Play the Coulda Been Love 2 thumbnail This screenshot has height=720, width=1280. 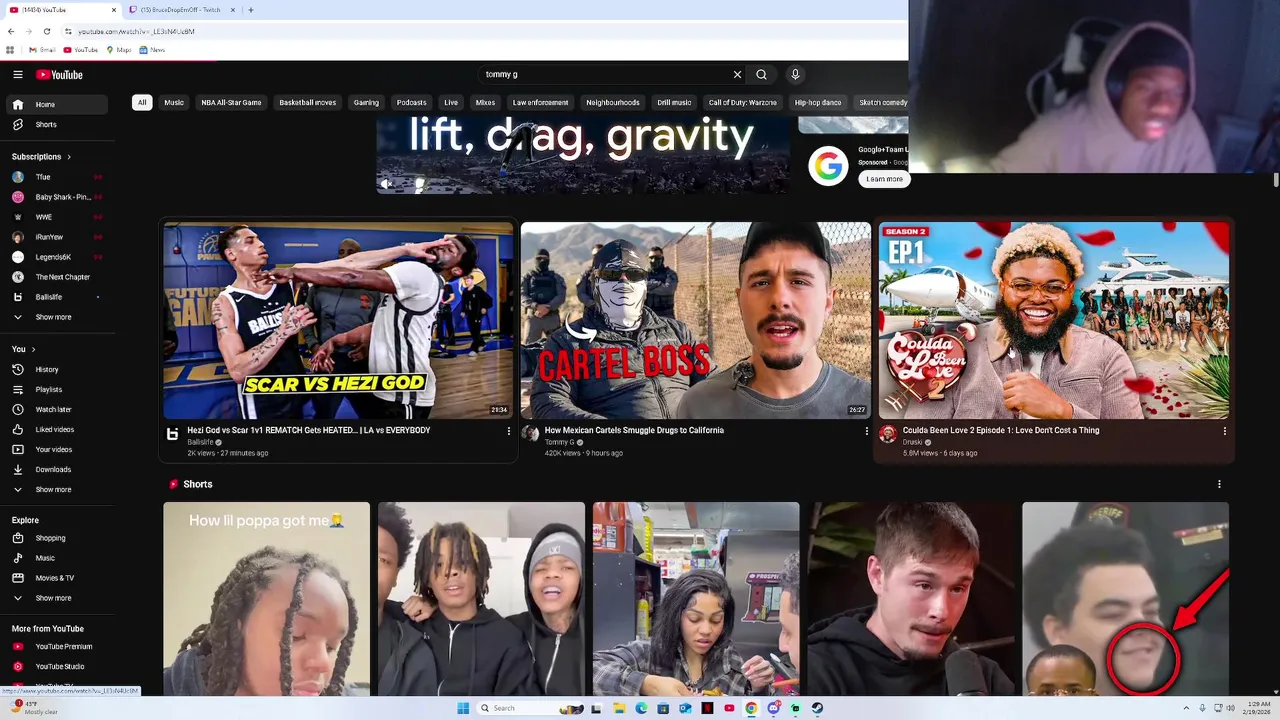tap(1054, 320)
